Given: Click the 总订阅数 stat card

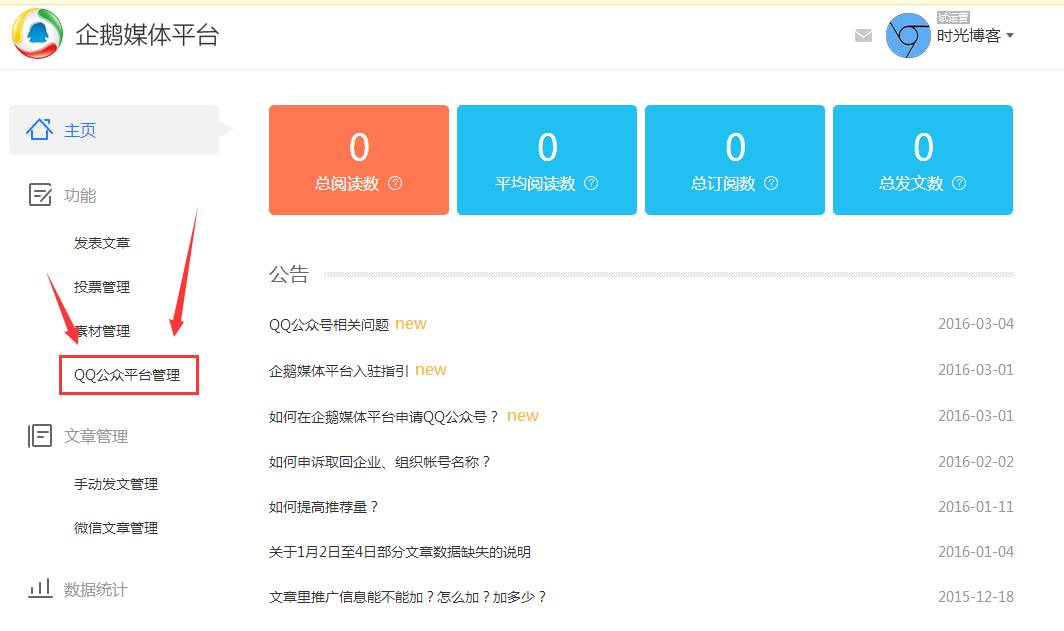Looking at the screenshot, I should (735, 160).
